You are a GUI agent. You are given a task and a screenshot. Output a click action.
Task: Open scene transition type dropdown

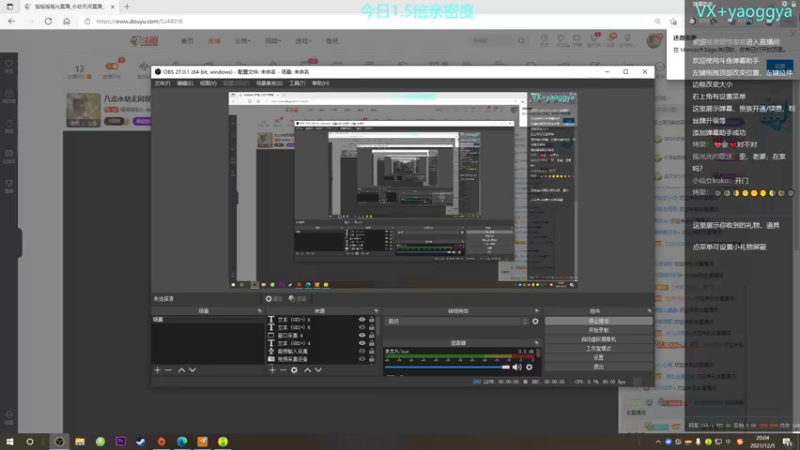pyautogui.click(x=457, y=321)
